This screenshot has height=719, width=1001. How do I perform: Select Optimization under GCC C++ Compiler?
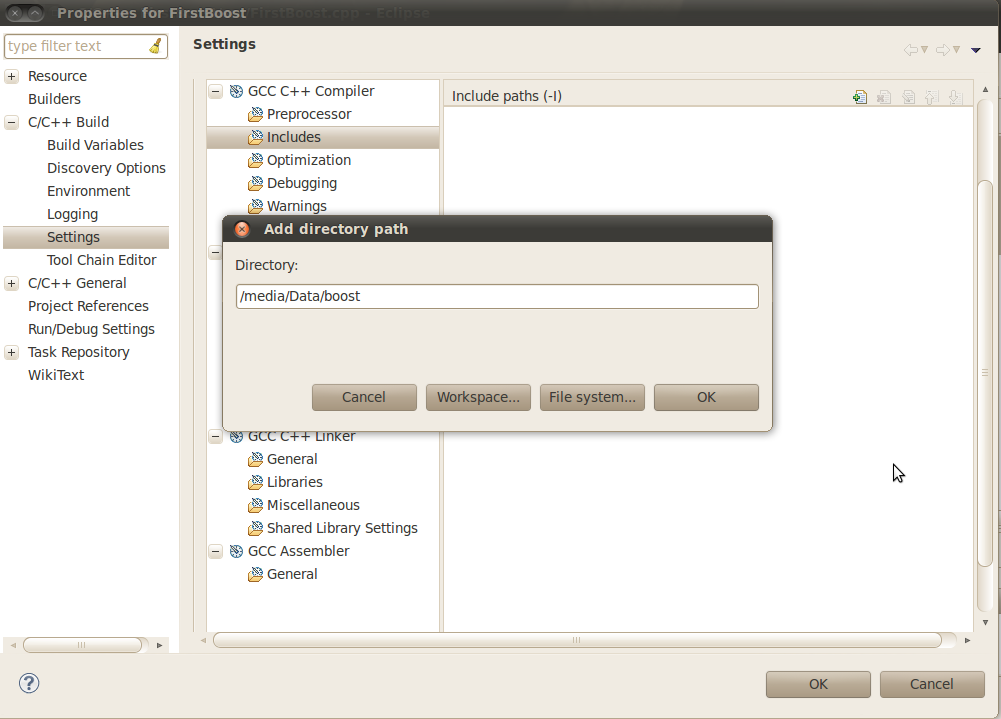(x=308, y=160)
